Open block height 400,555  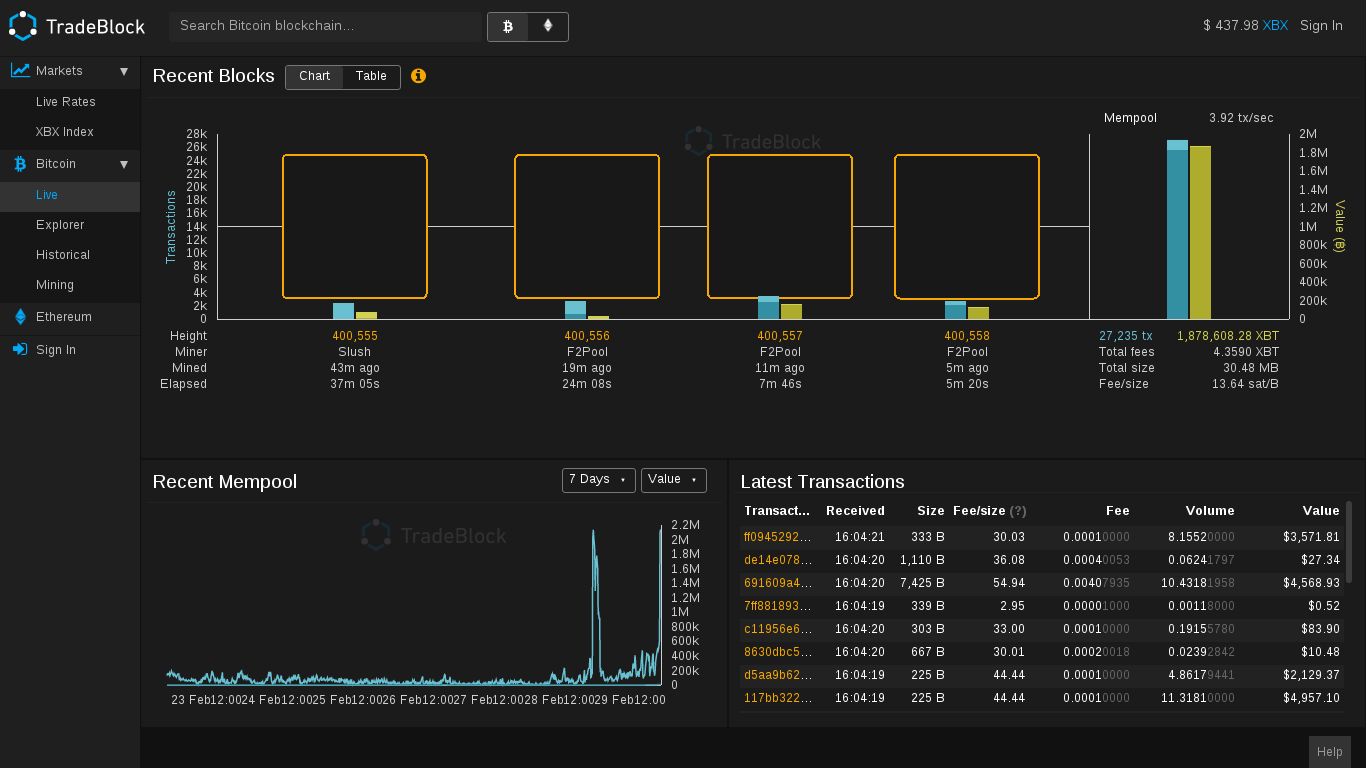(355, 337)
